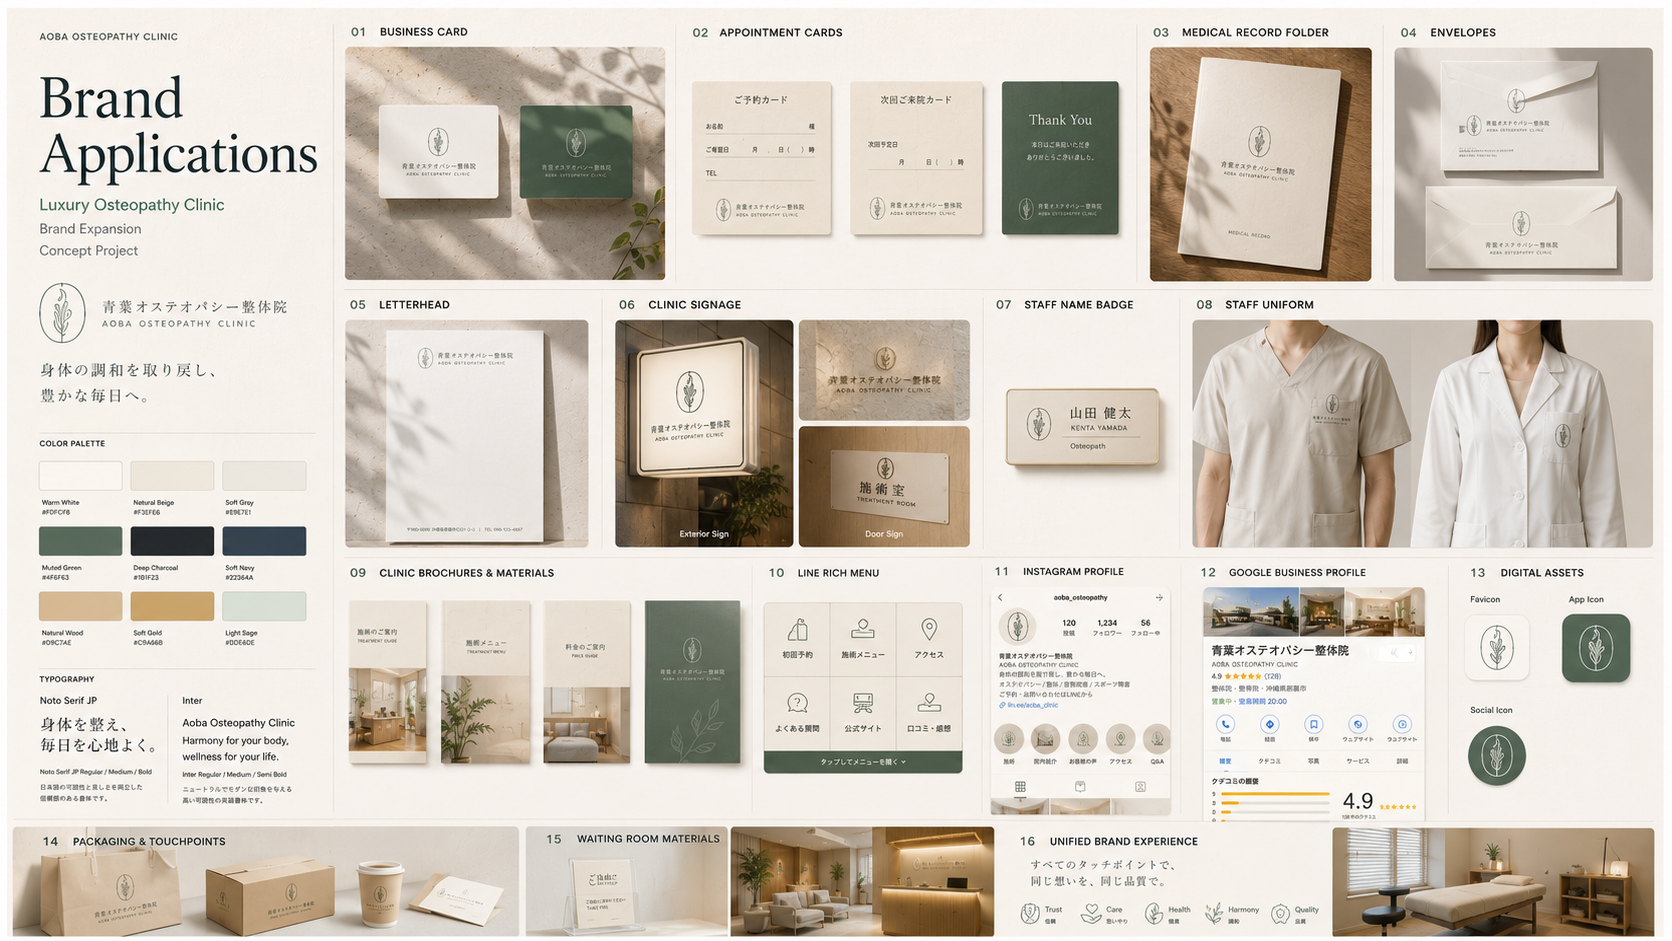The width and height of the screenshot is (1672, 941).
Task: Open the アクセス Instagram story highlight
Action: point(1120,739)
